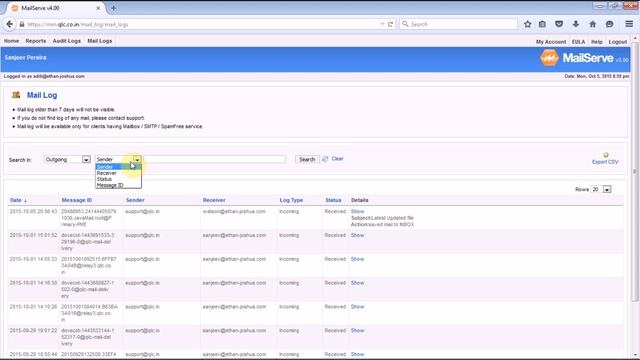Open the Reports menu

(36, 41)
